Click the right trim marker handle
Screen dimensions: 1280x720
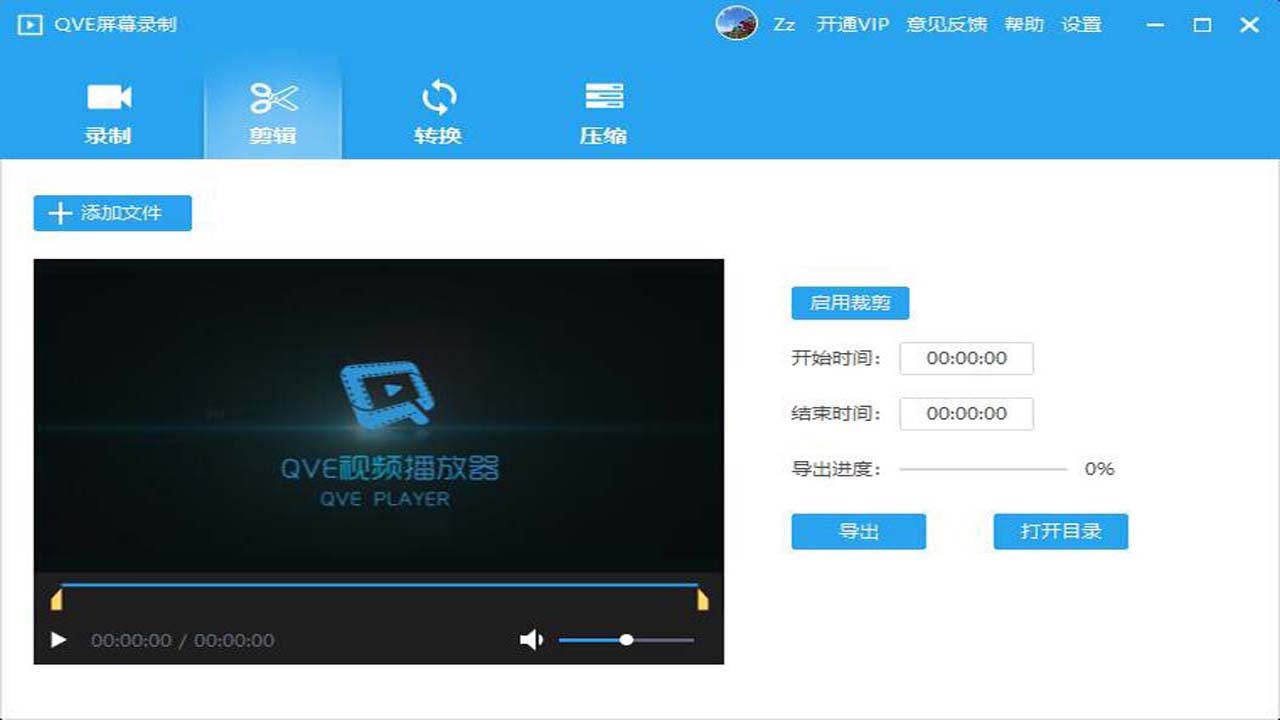pyautogui.click(x=703, y=598)
